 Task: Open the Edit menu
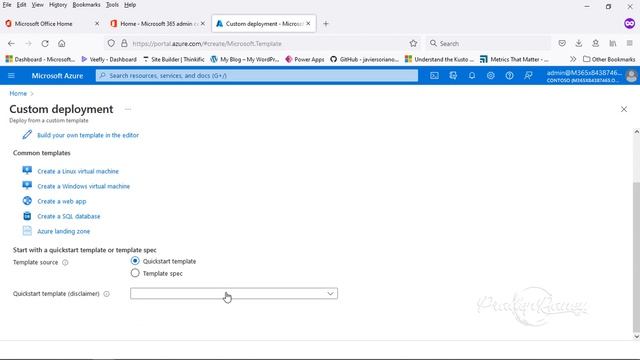pos(21,5)
